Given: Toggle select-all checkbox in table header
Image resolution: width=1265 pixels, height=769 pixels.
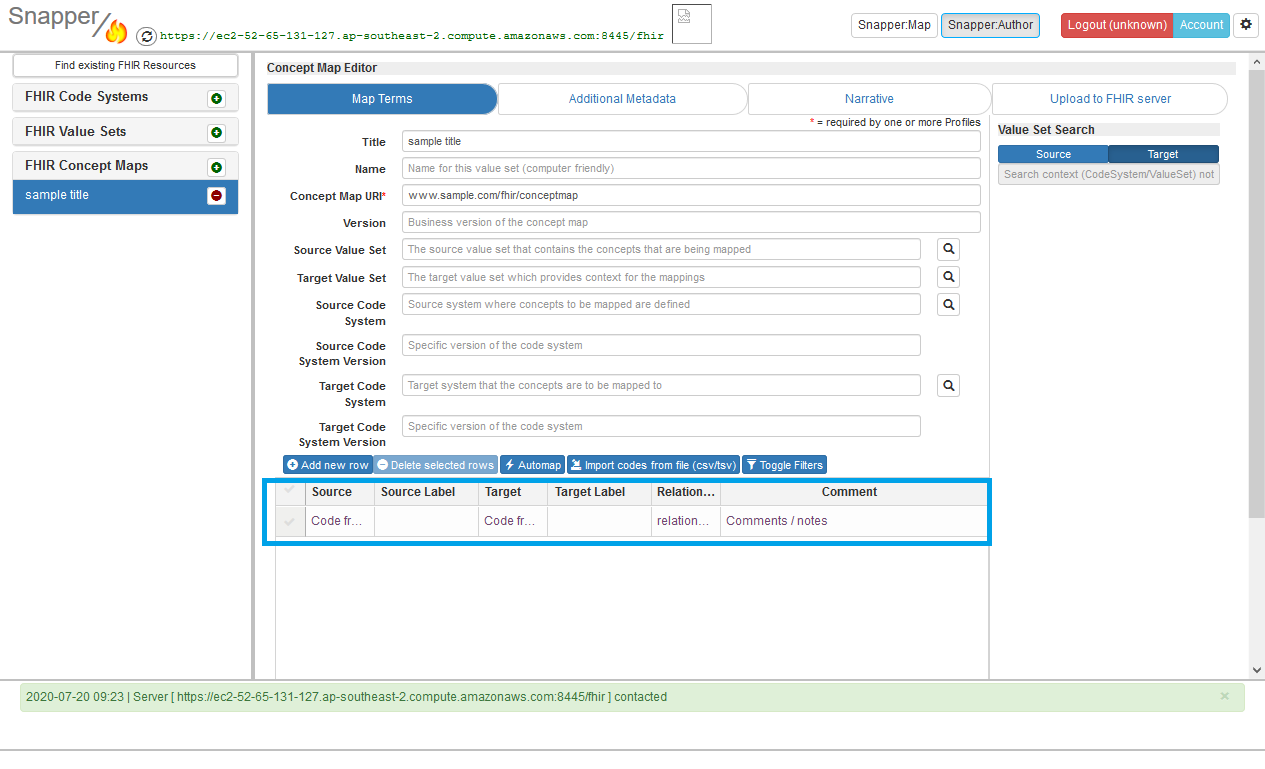Looking at the screenshot, I should pyautogui.click(x=290, y=492).
